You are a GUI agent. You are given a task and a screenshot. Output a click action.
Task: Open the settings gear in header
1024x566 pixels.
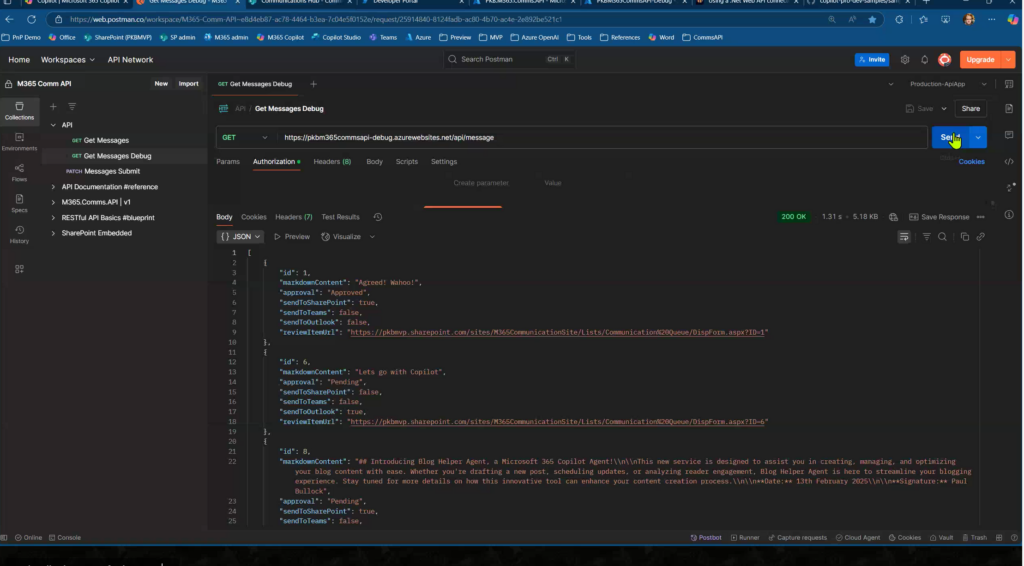(904, 59)
